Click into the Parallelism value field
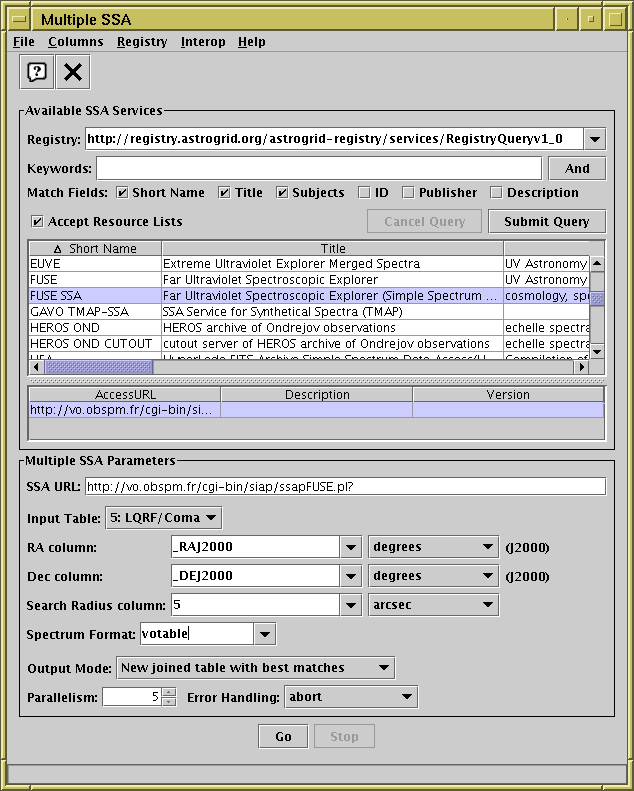 click(132, 697)
